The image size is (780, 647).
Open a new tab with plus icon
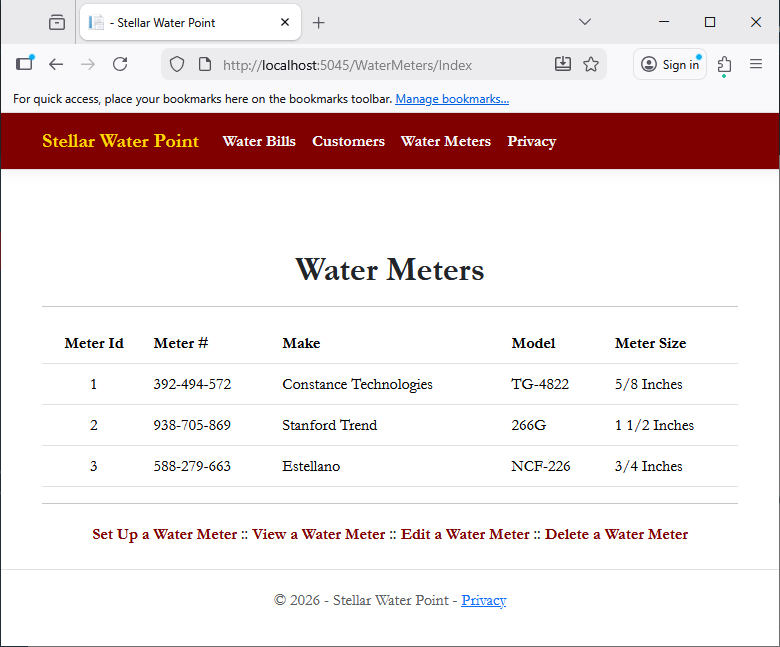318,23
